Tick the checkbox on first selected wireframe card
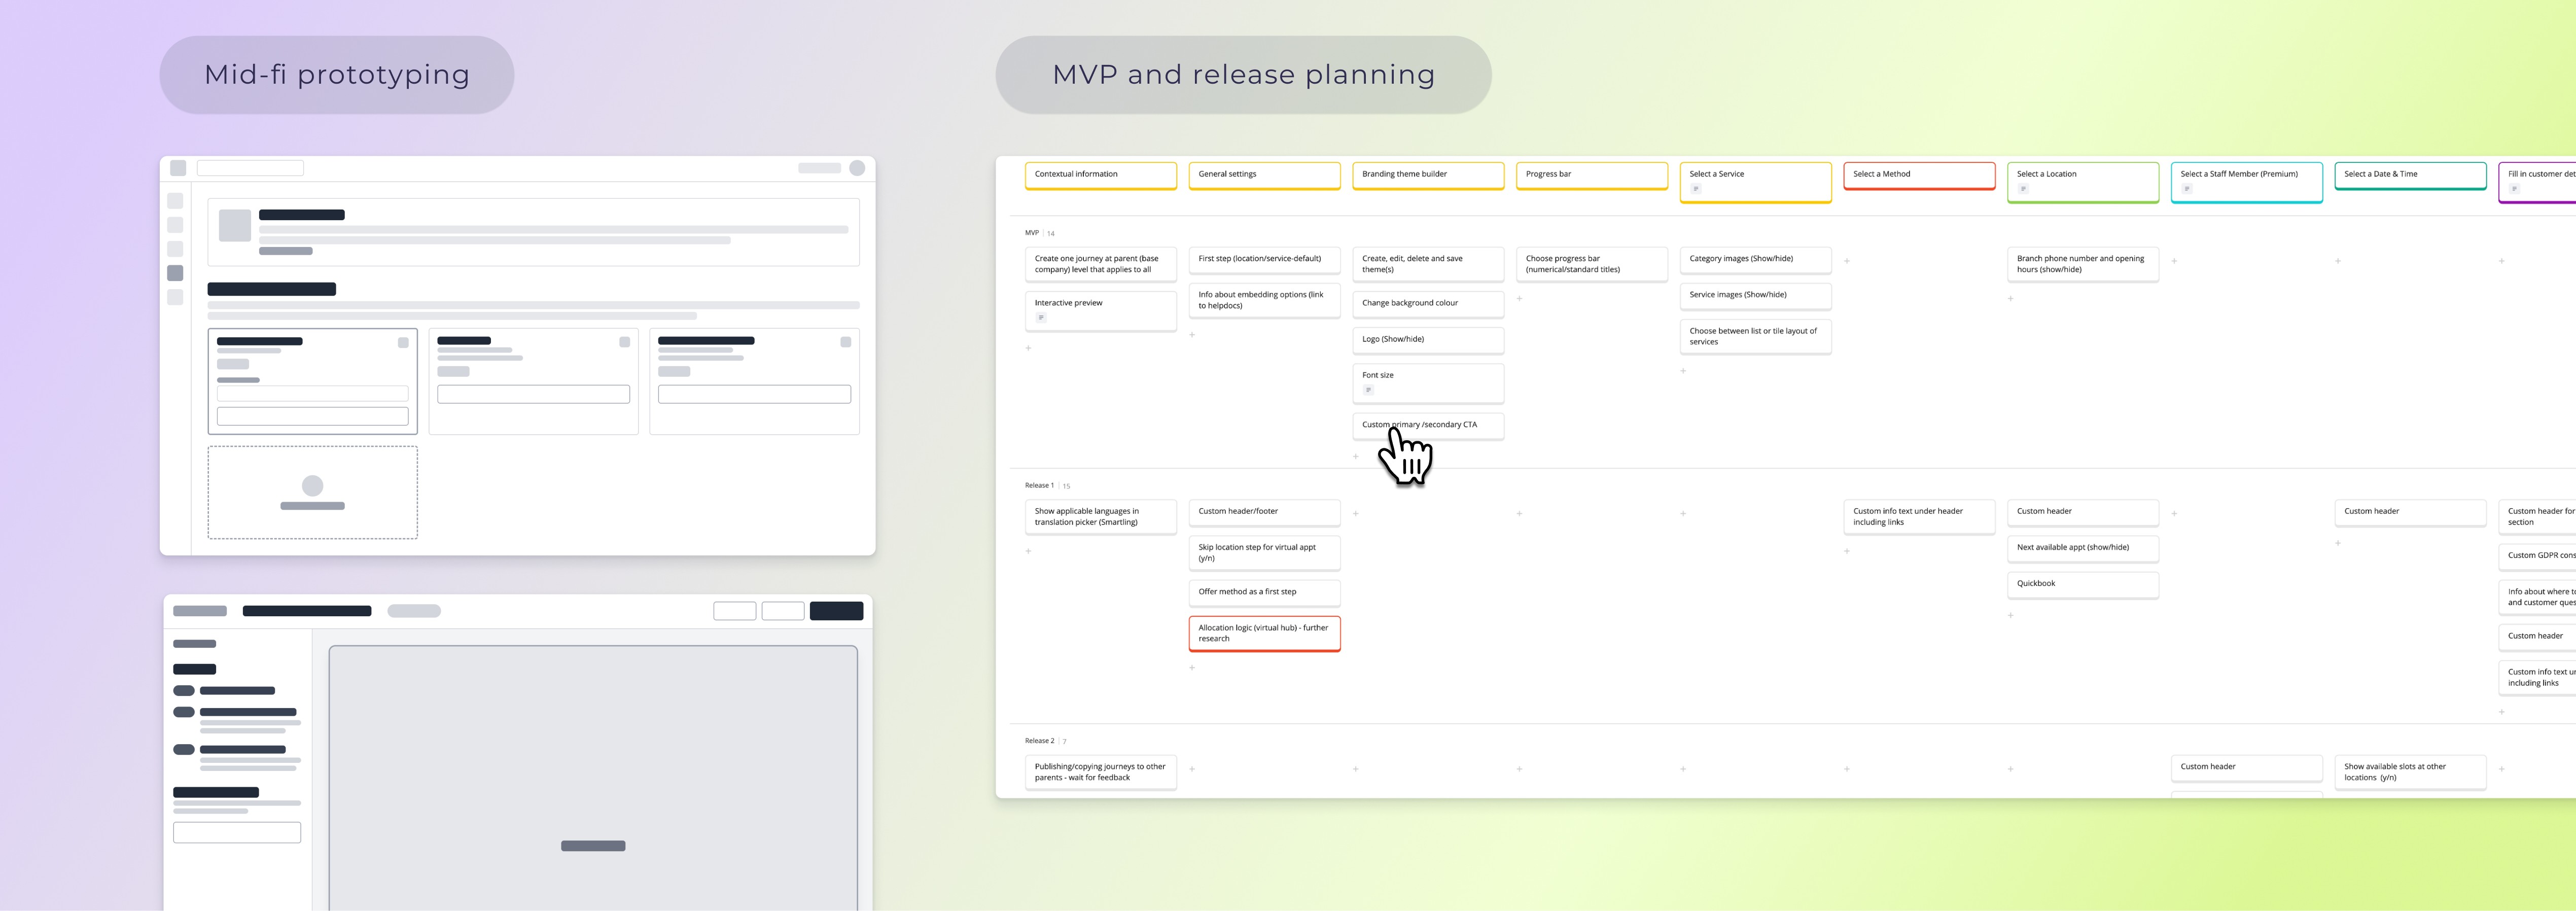The height and width of the screenshot is (911, 2576). 403,342
